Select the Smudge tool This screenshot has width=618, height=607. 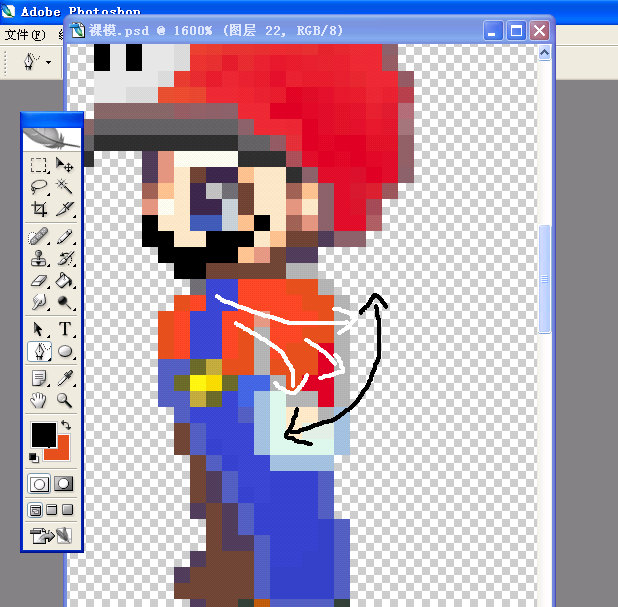point(39,302)
